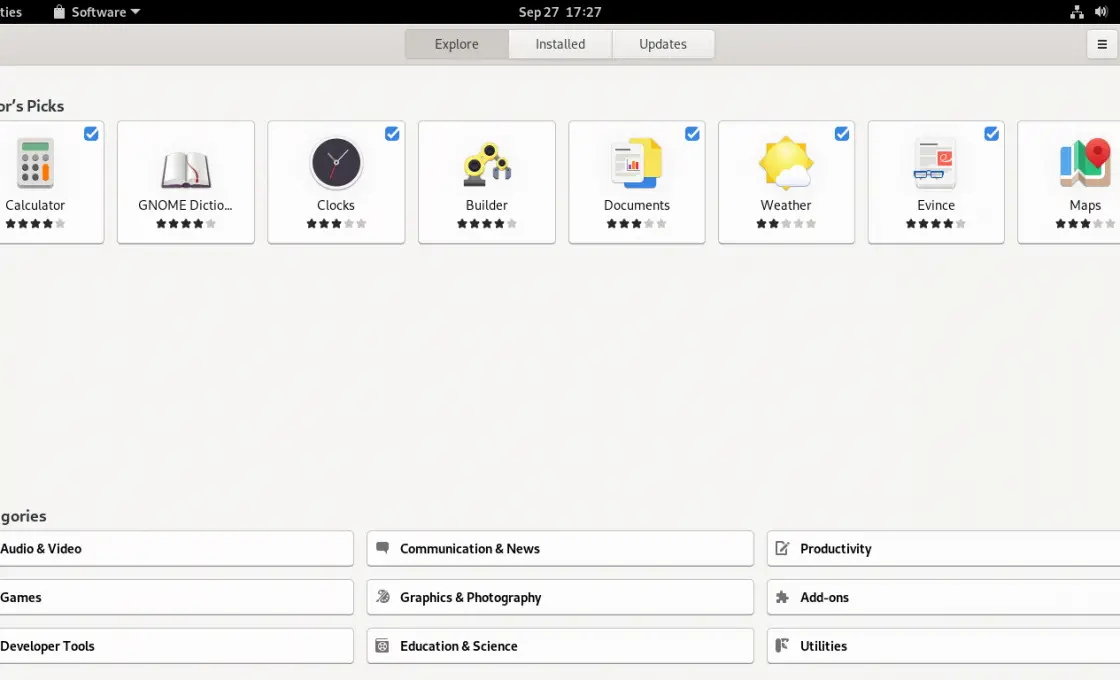
Task: Click the Communication & News speech bubble icon
Action: point(382,548)
